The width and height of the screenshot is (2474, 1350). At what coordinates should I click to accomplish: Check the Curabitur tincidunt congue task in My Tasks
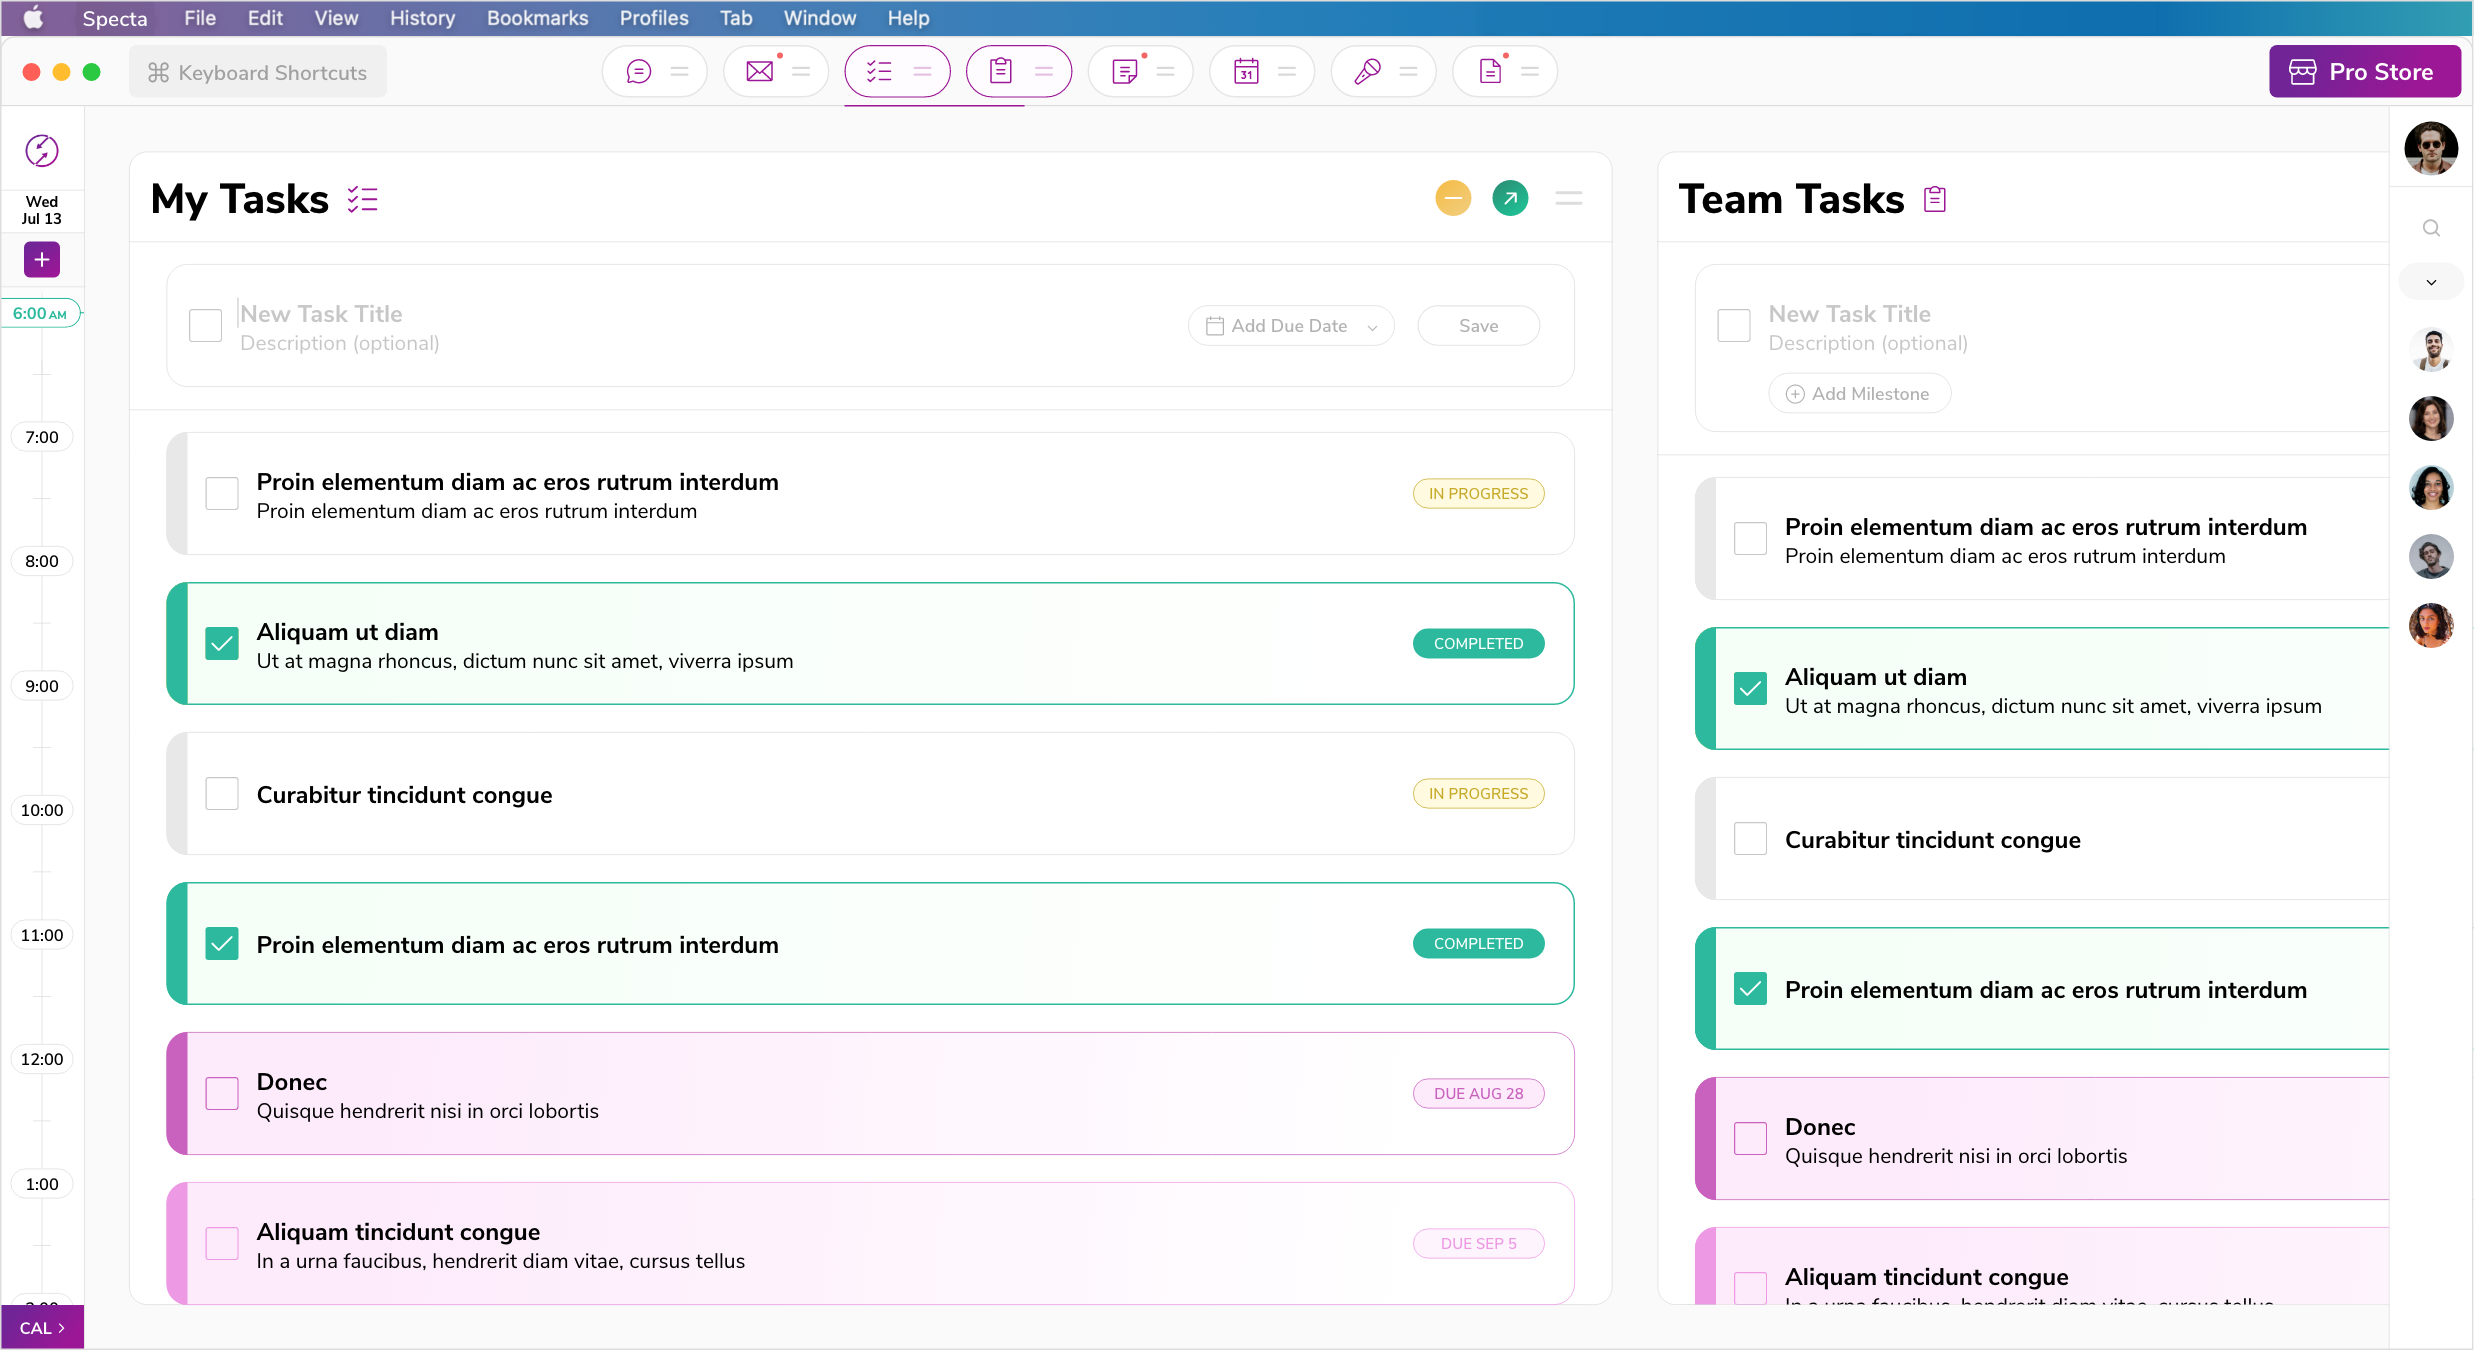222,793
